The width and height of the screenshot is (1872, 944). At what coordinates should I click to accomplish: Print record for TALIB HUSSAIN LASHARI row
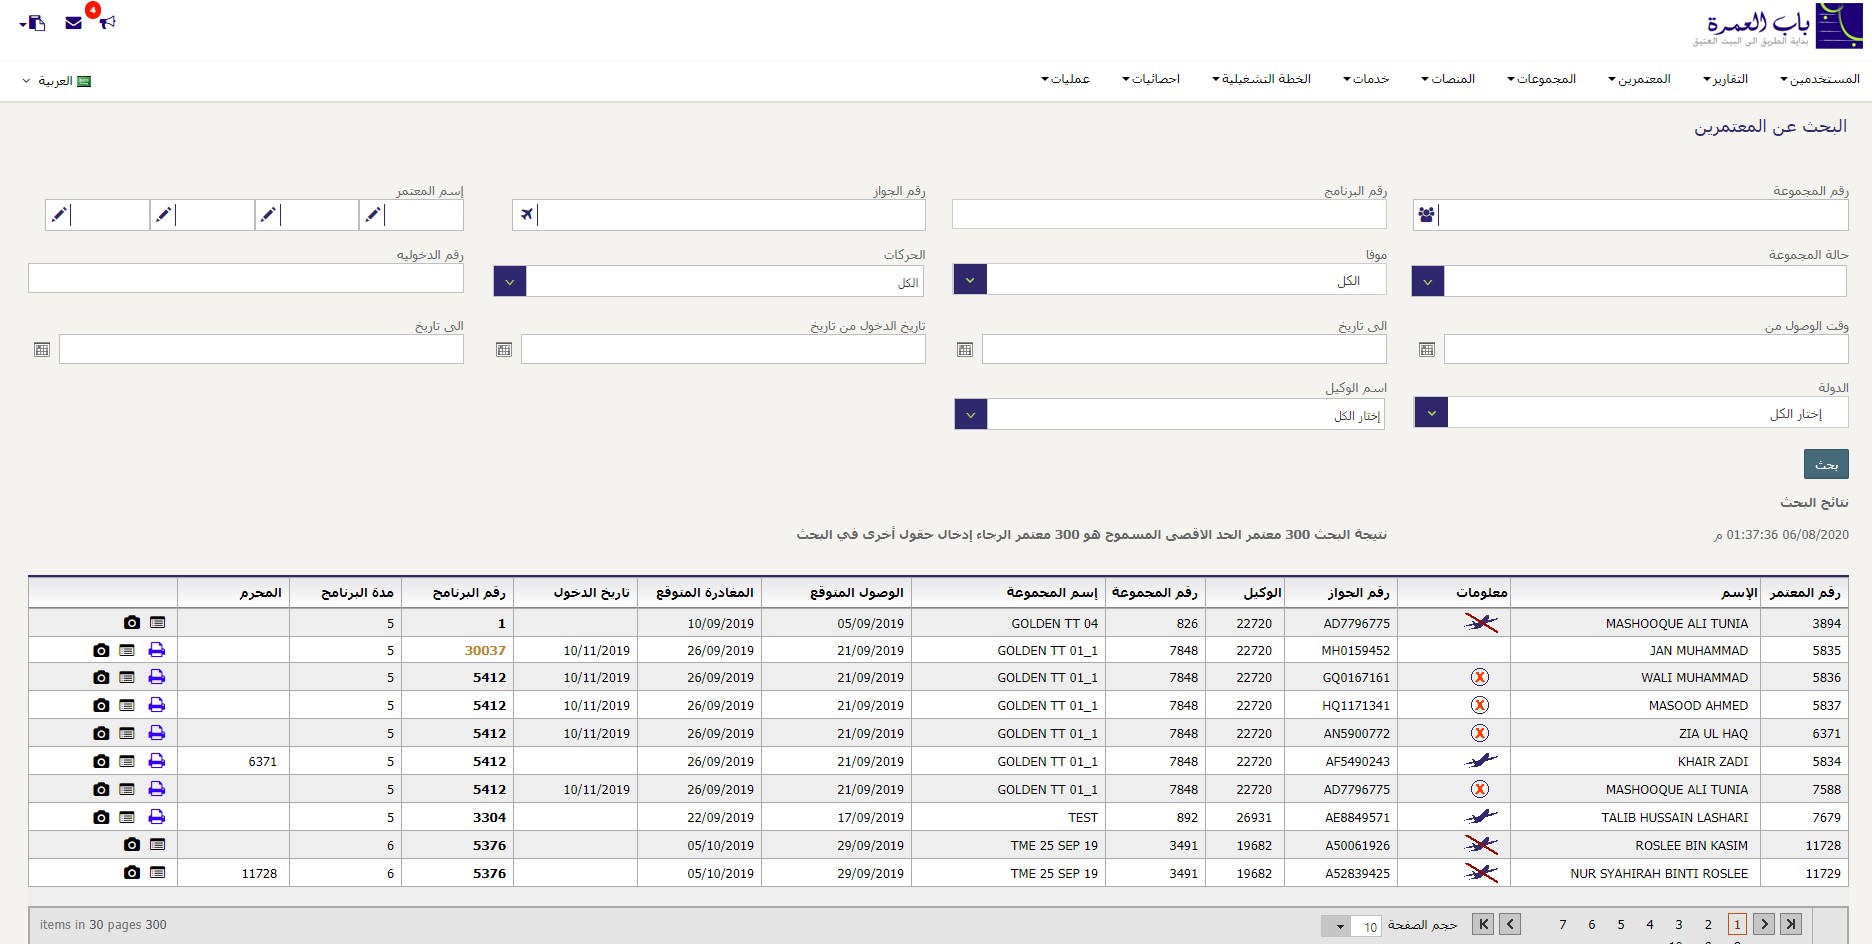coord(157,817)
